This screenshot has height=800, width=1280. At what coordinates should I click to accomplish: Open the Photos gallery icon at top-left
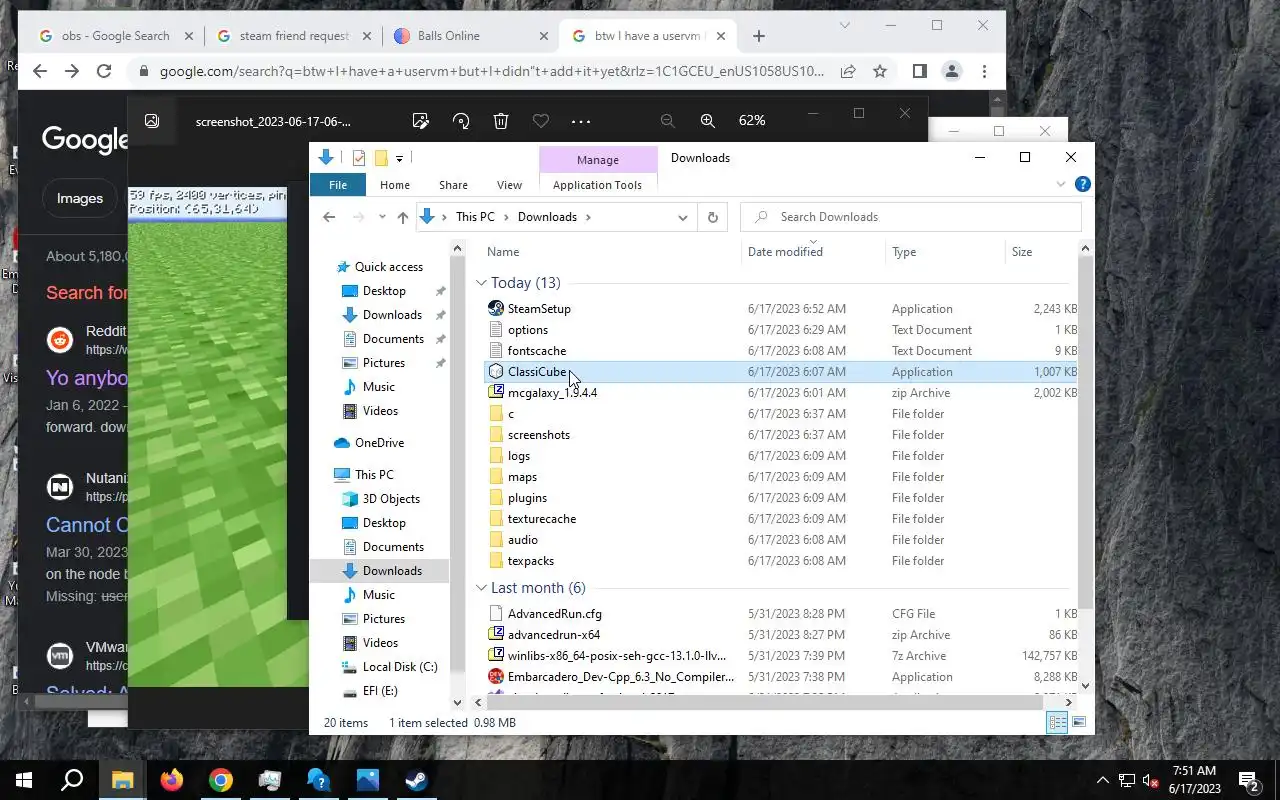tap(152, 121)
